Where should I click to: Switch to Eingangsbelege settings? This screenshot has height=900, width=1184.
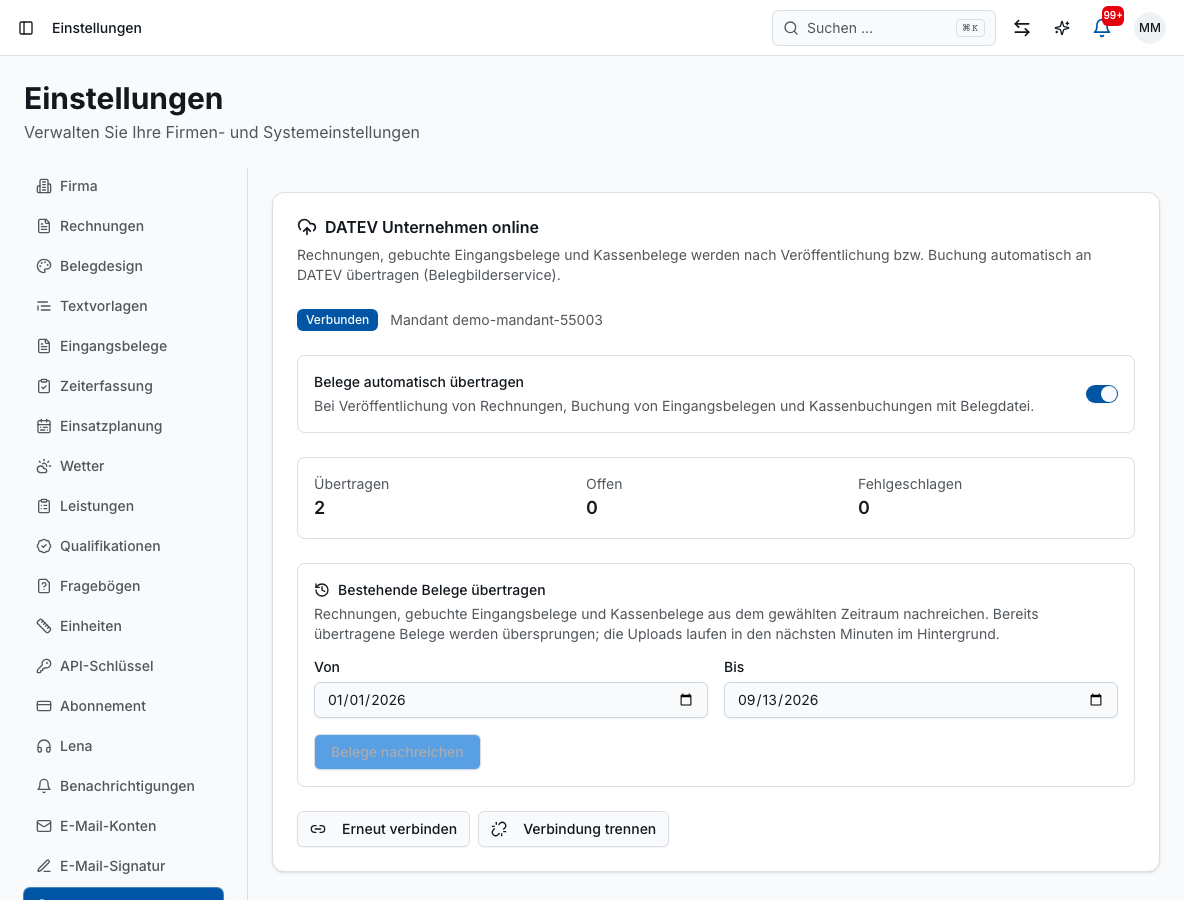click(x=123, y=346)
